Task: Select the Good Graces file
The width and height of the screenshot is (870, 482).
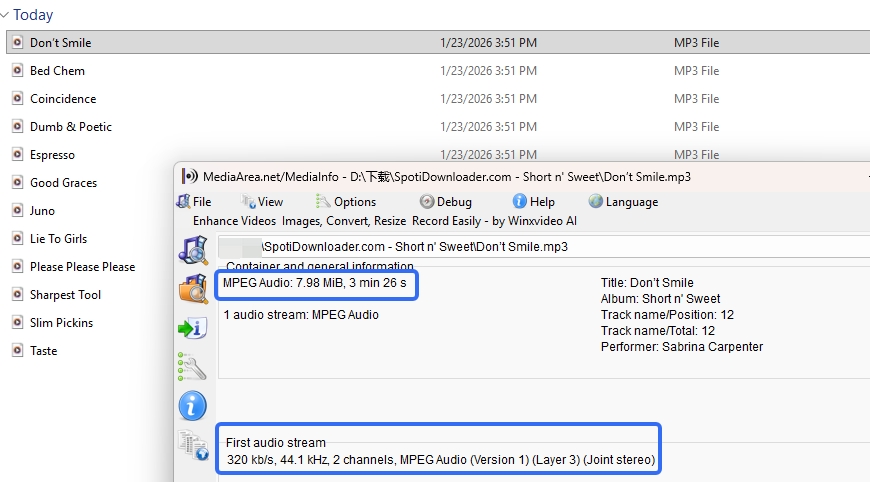Action: click(63, 183)
